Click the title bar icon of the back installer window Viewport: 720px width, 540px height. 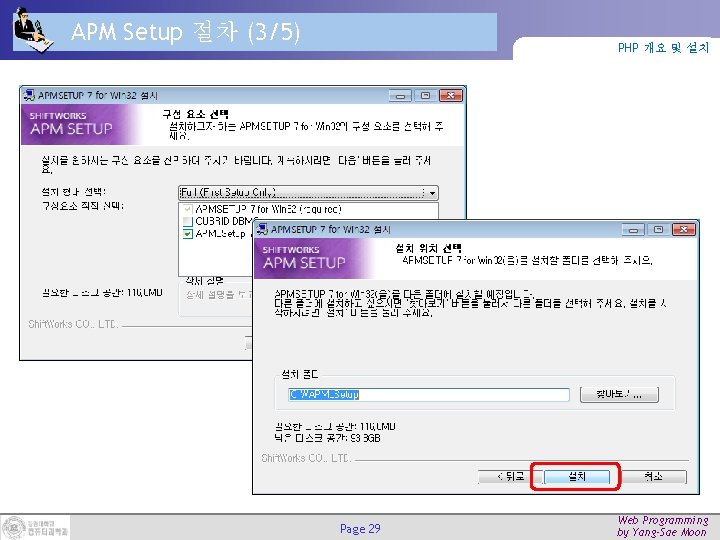click(x=29, y=95)
